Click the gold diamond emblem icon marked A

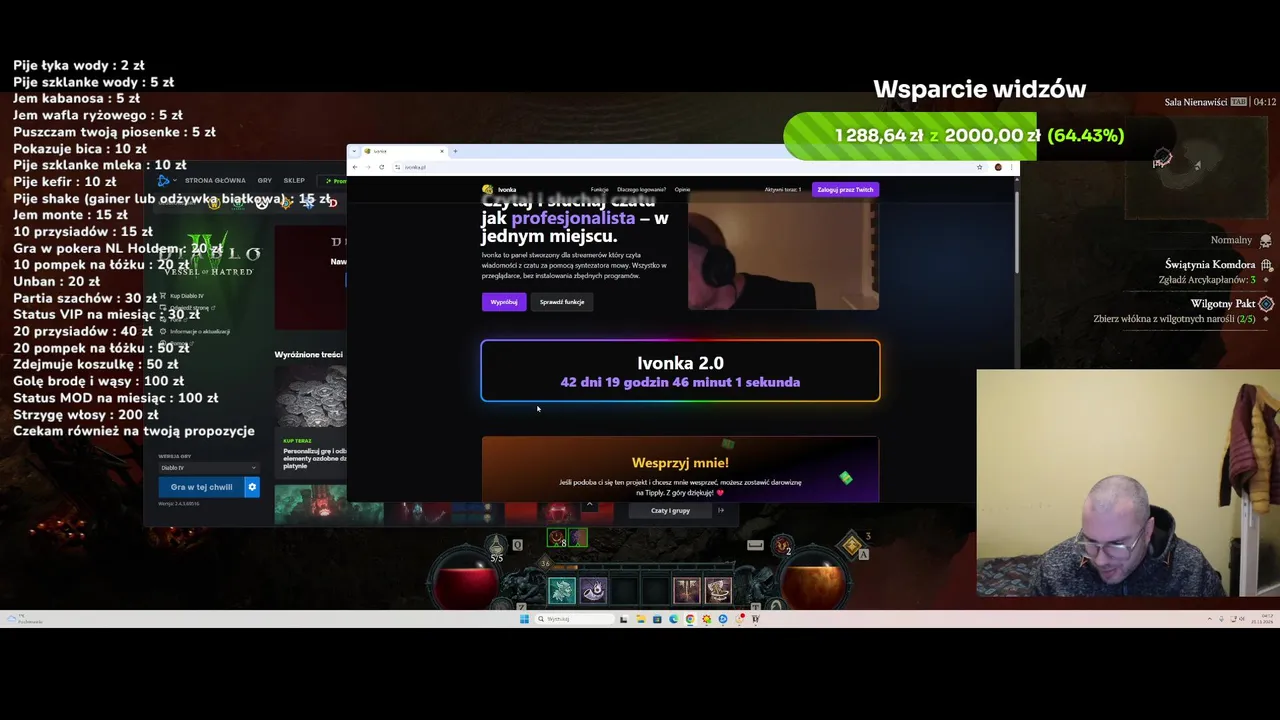click(x=852, y=545)
